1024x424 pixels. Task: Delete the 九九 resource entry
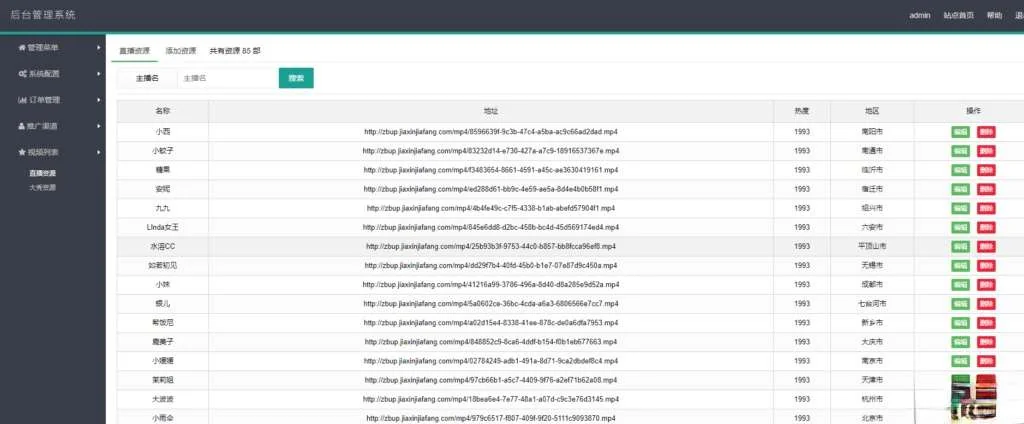pyautogui.click(x=986, y=208)
